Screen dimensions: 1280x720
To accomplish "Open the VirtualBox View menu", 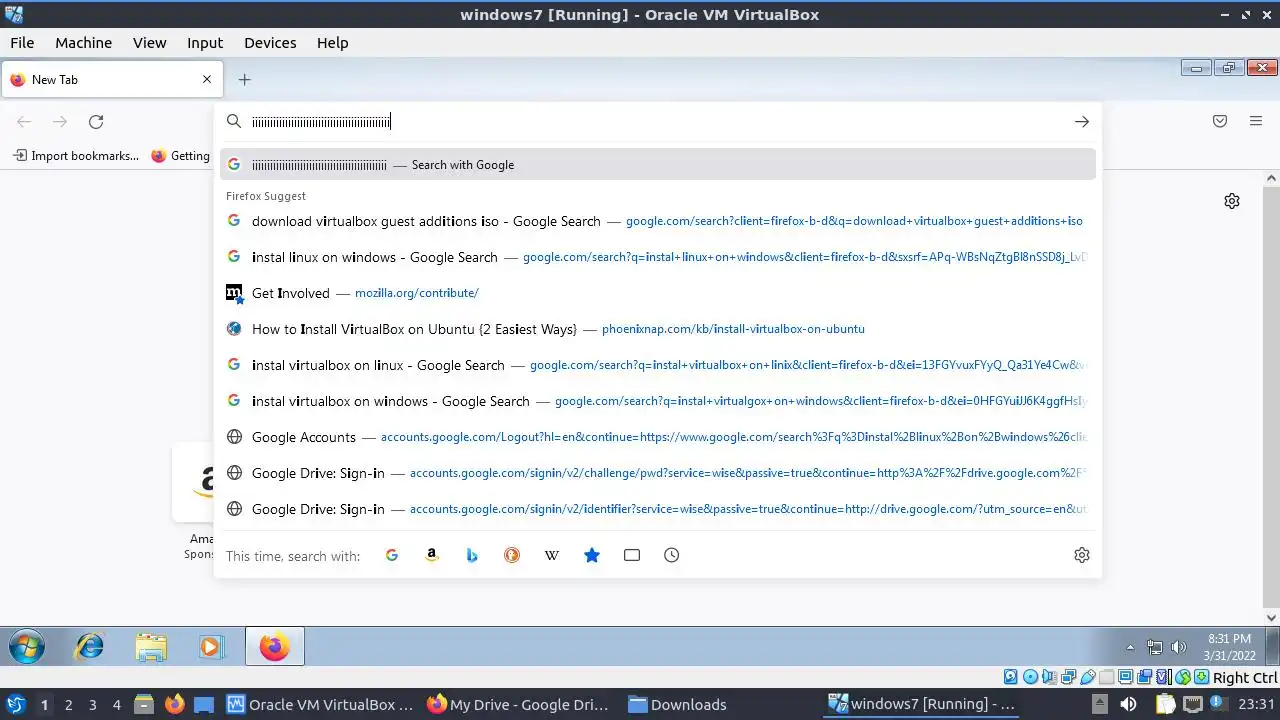I will [149, 43].
